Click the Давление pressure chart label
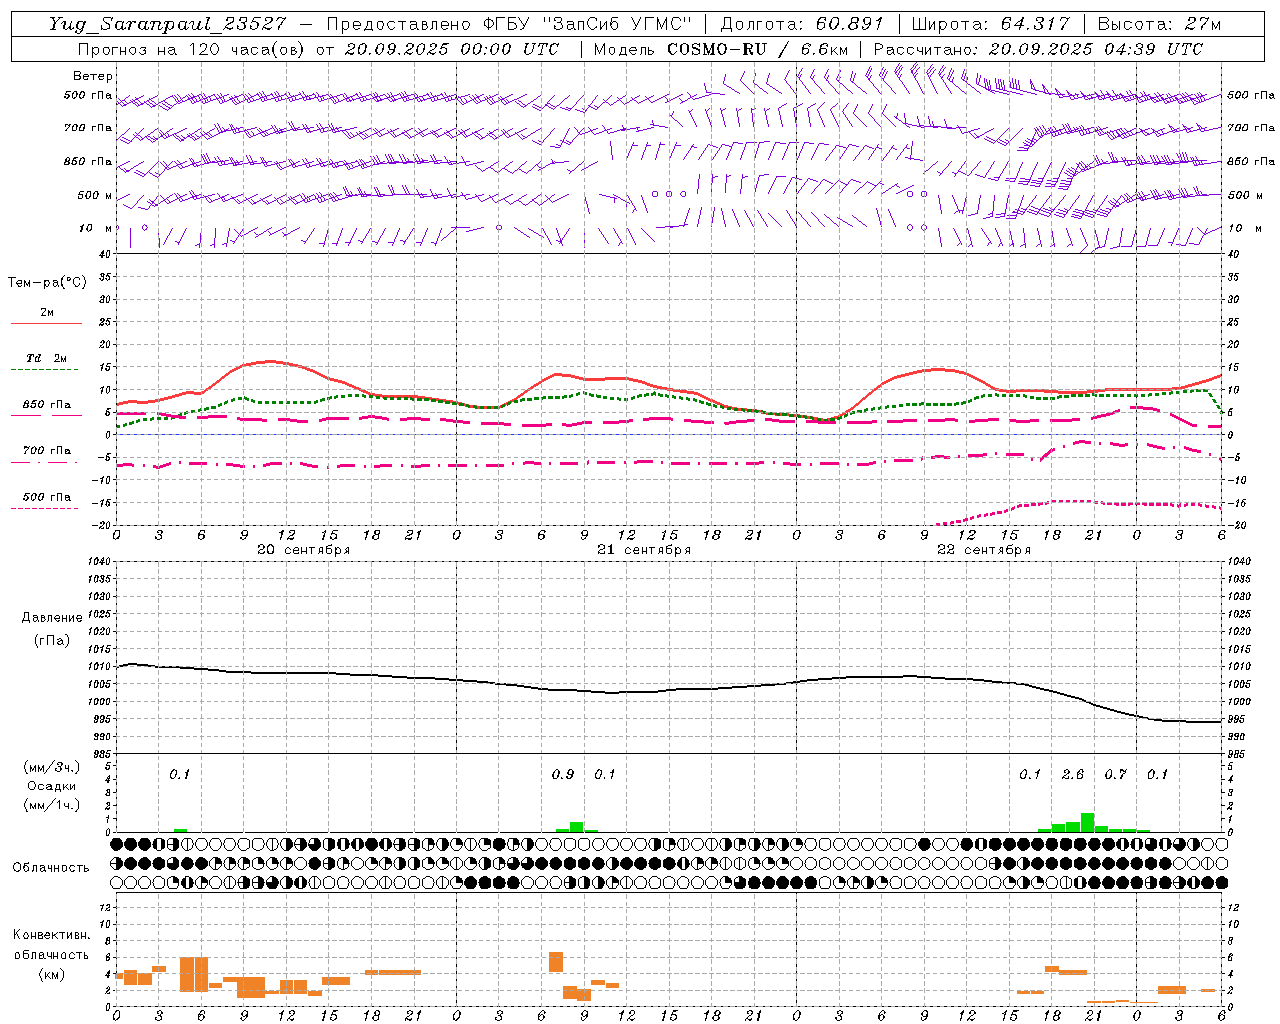The height and width of the screenshot is (1024, 1280). [x=52, y=618]
